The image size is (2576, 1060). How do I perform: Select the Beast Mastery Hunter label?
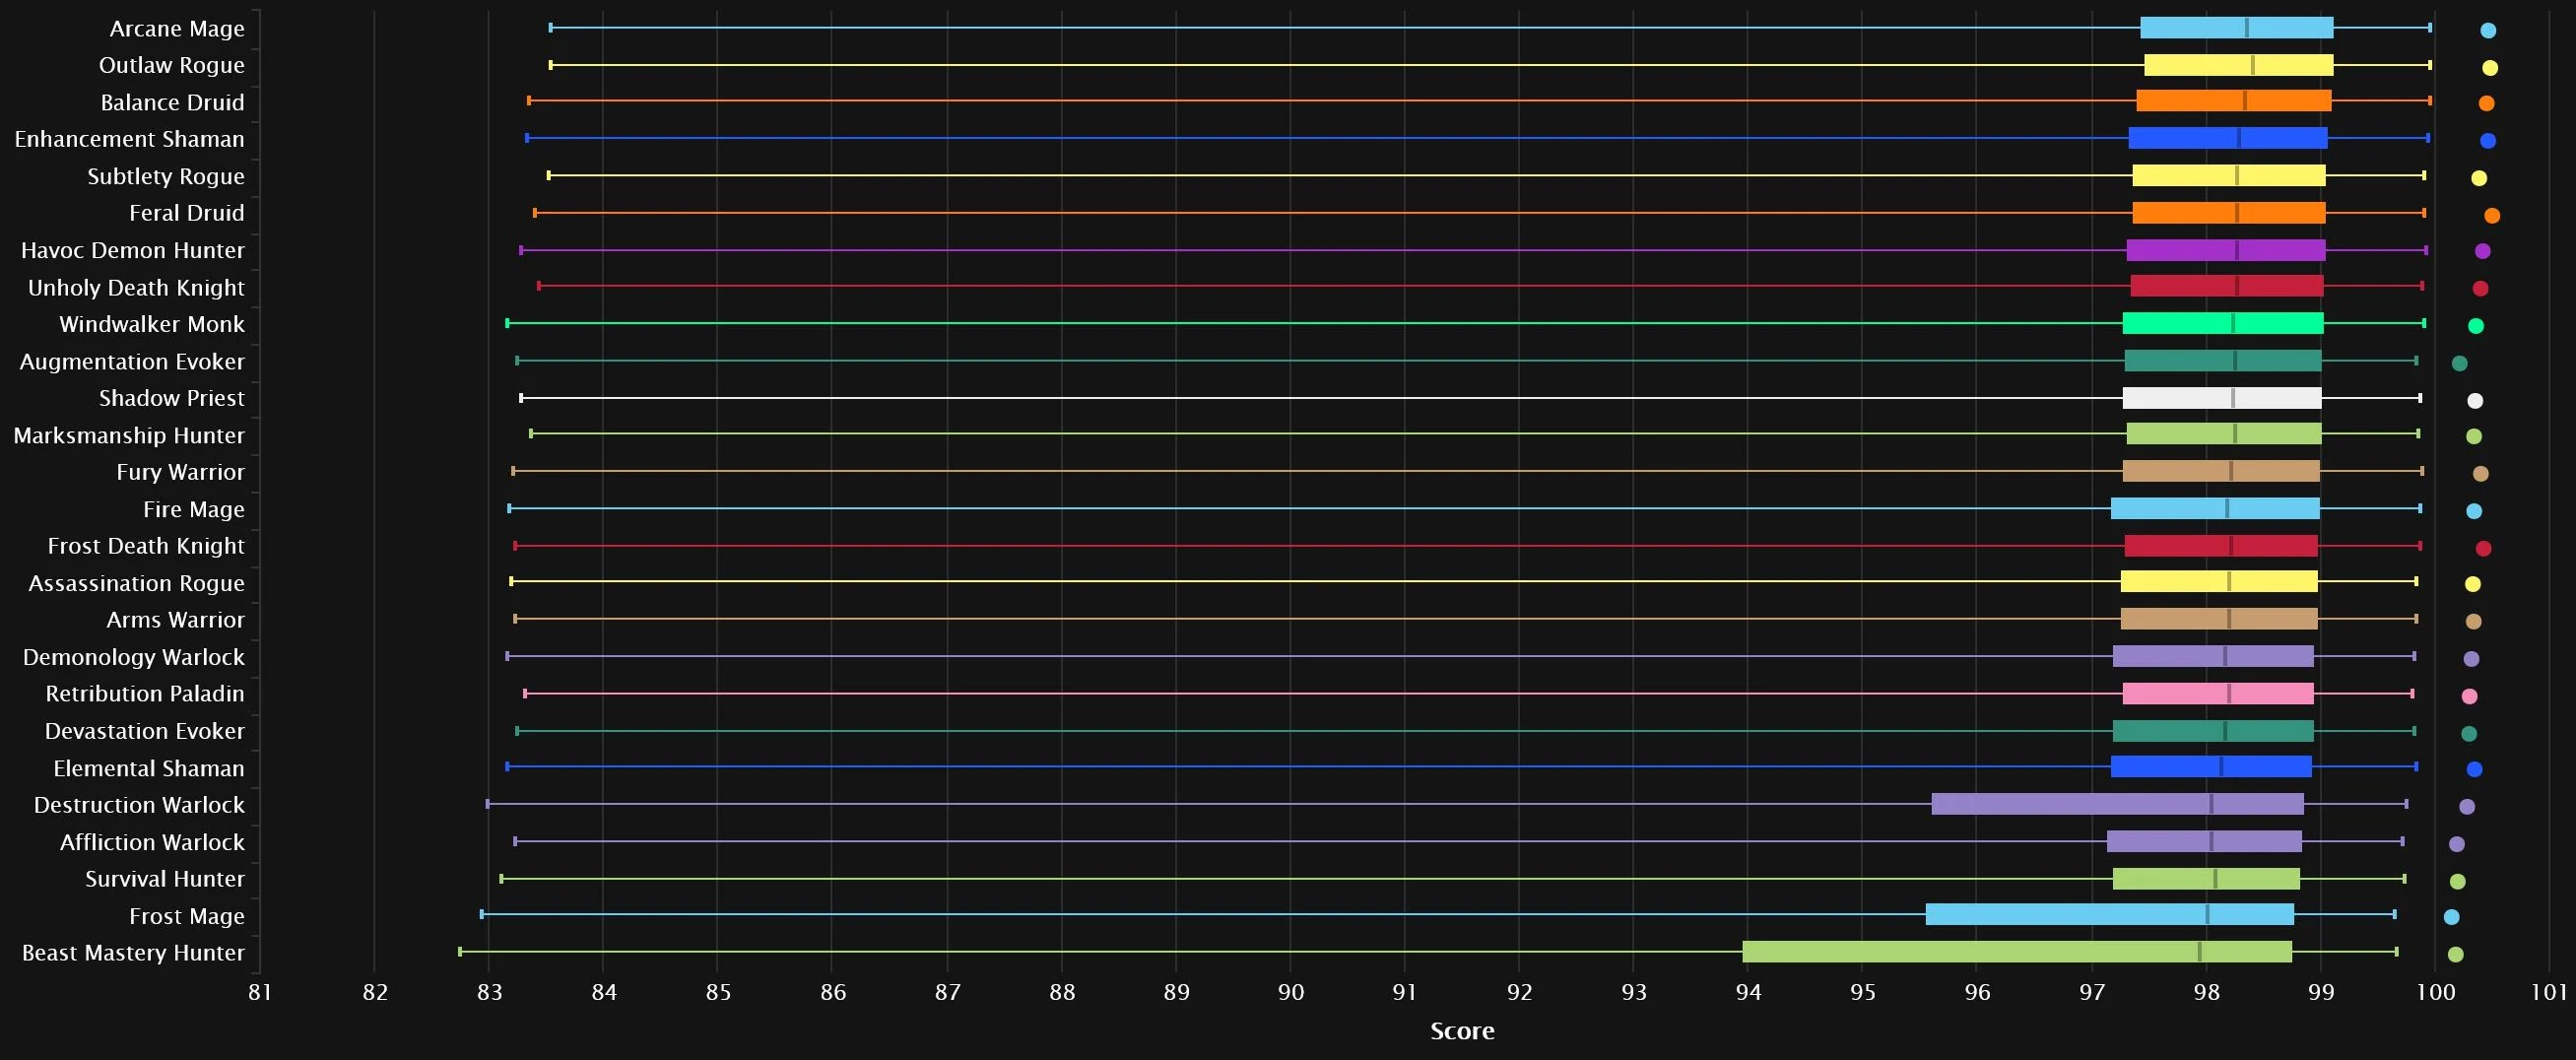click(133, 954)
